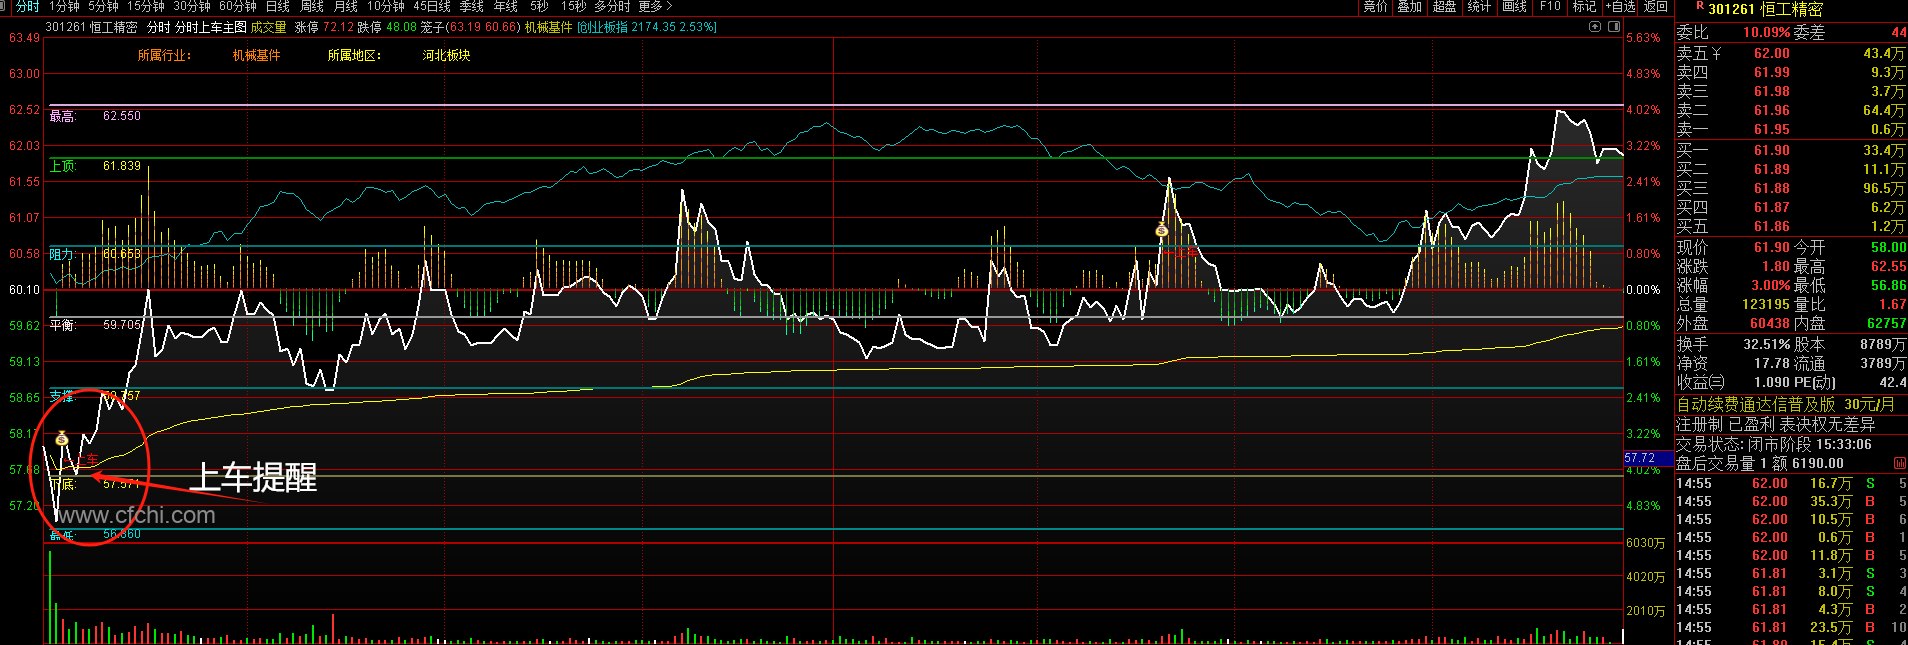Select the 5分钟 period tab
The image size is (1908, 645).
tap(103, 7)
